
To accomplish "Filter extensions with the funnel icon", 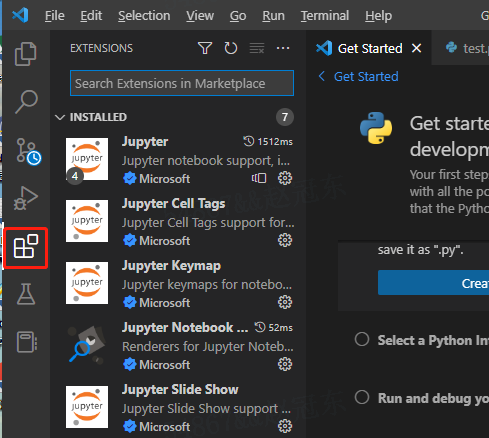I will [205, 48].
